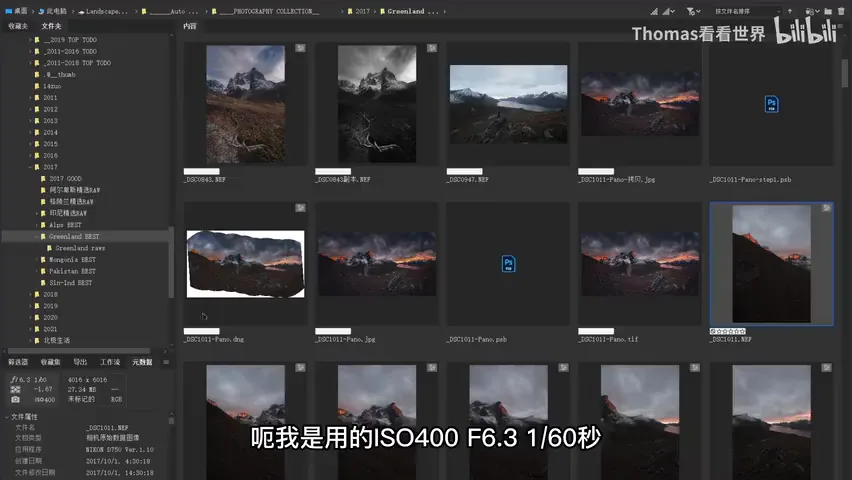Screen dimensions: 852x480
Task: Select the _DSC1011-Pano-拷贝.jpg thumbnail
Action: coord(640,104)
